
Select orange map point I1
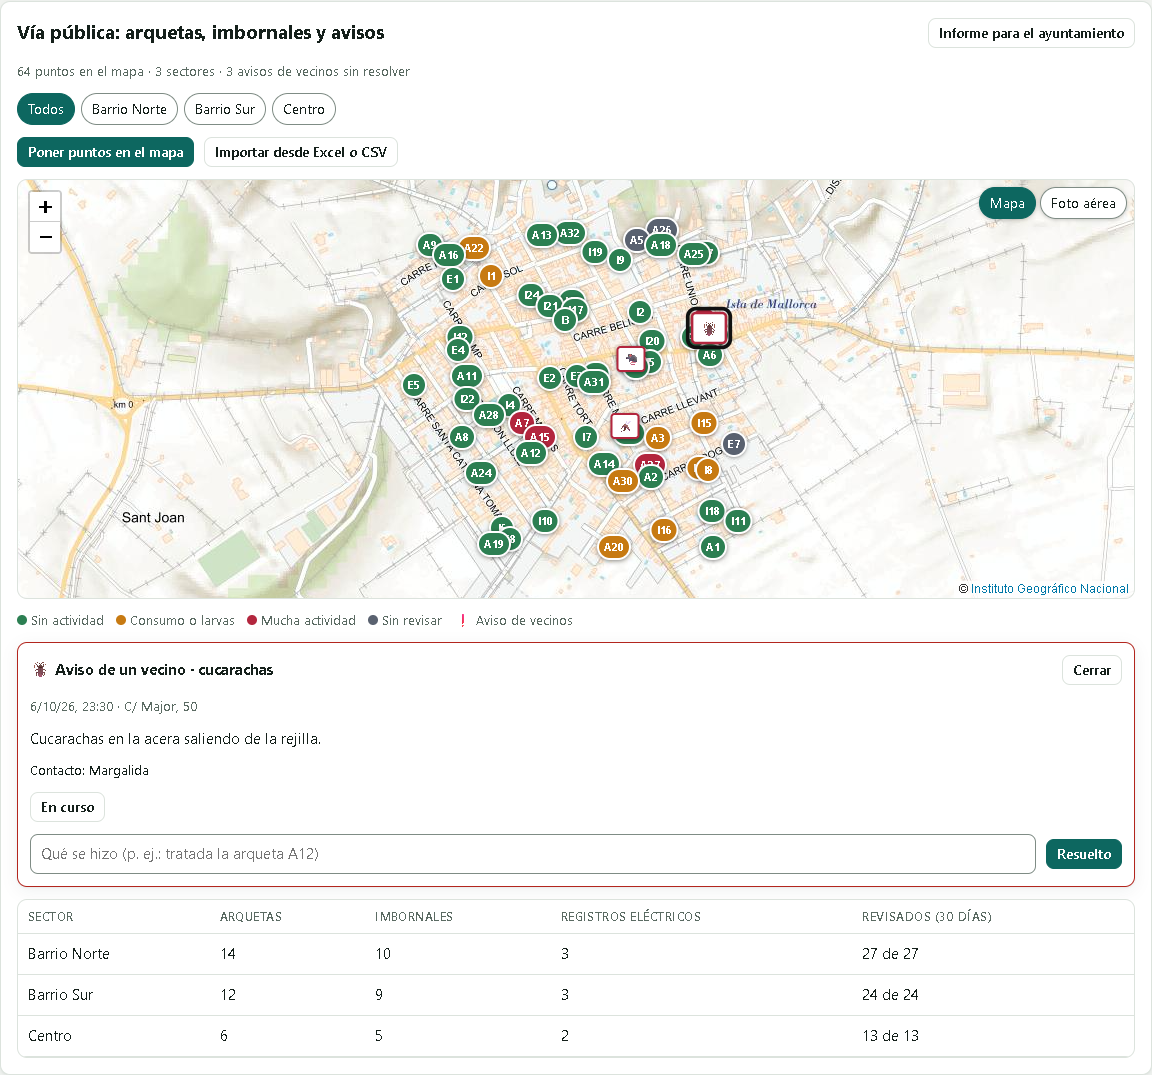tap(491, 276)
